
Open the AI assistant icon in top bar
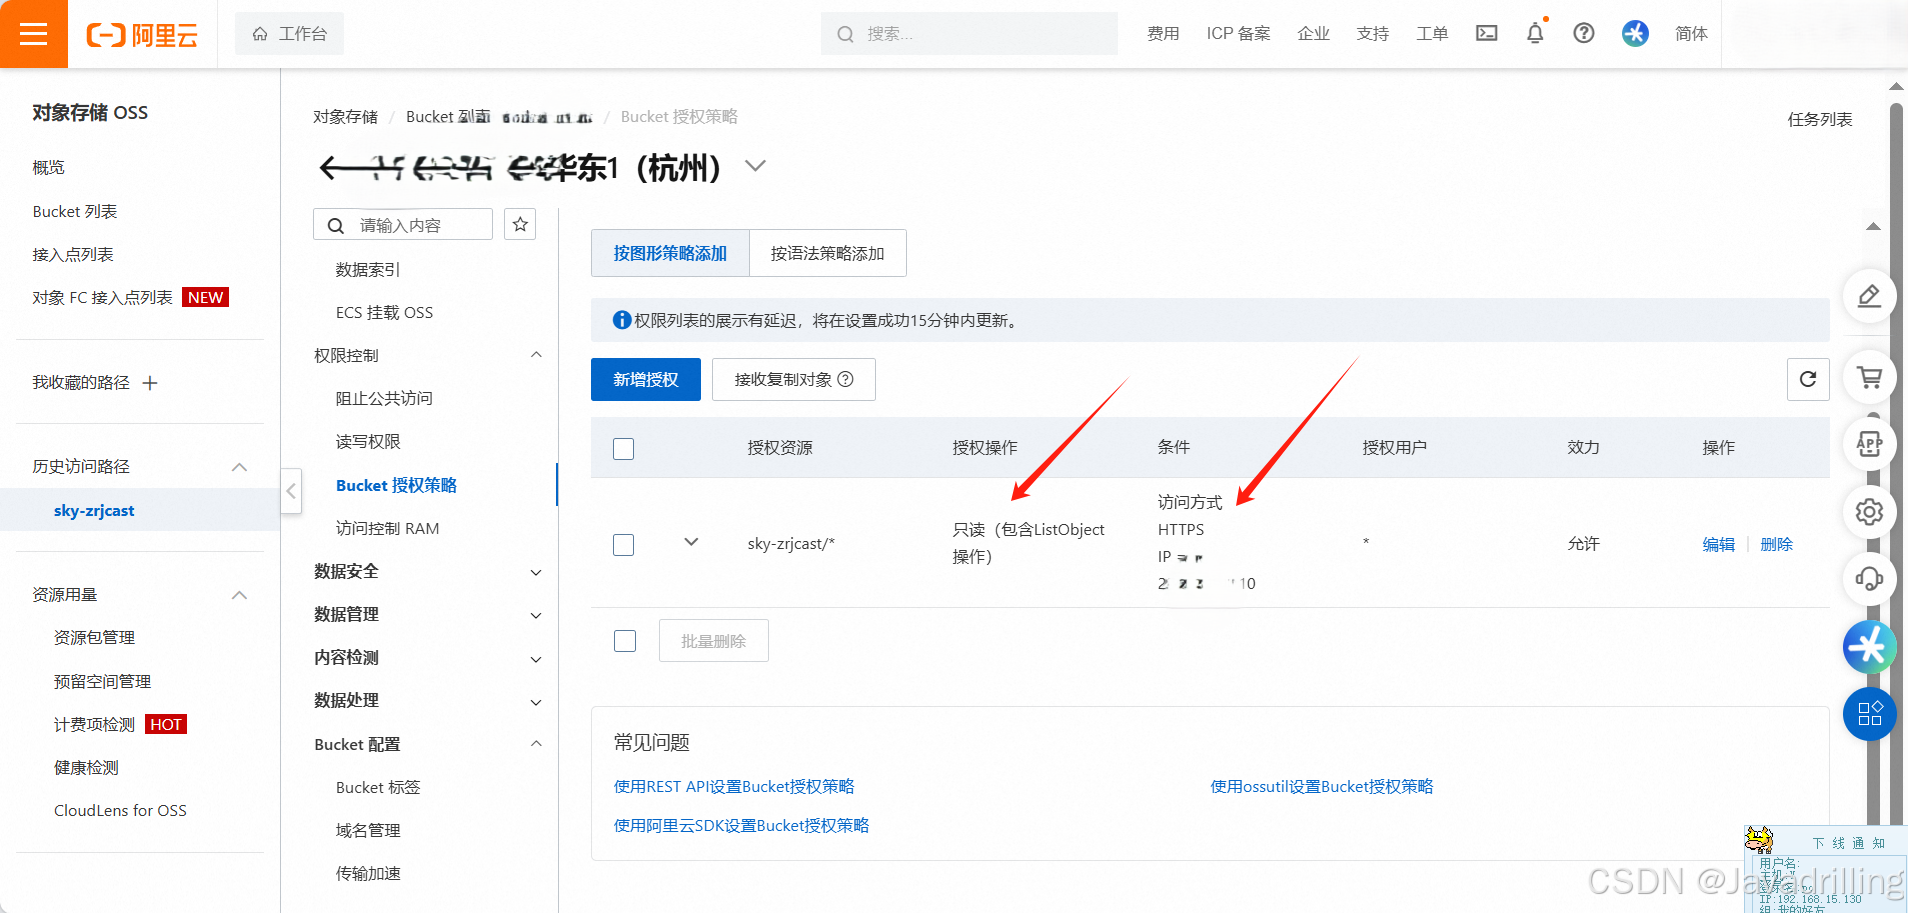click(x=1635, y=33)
